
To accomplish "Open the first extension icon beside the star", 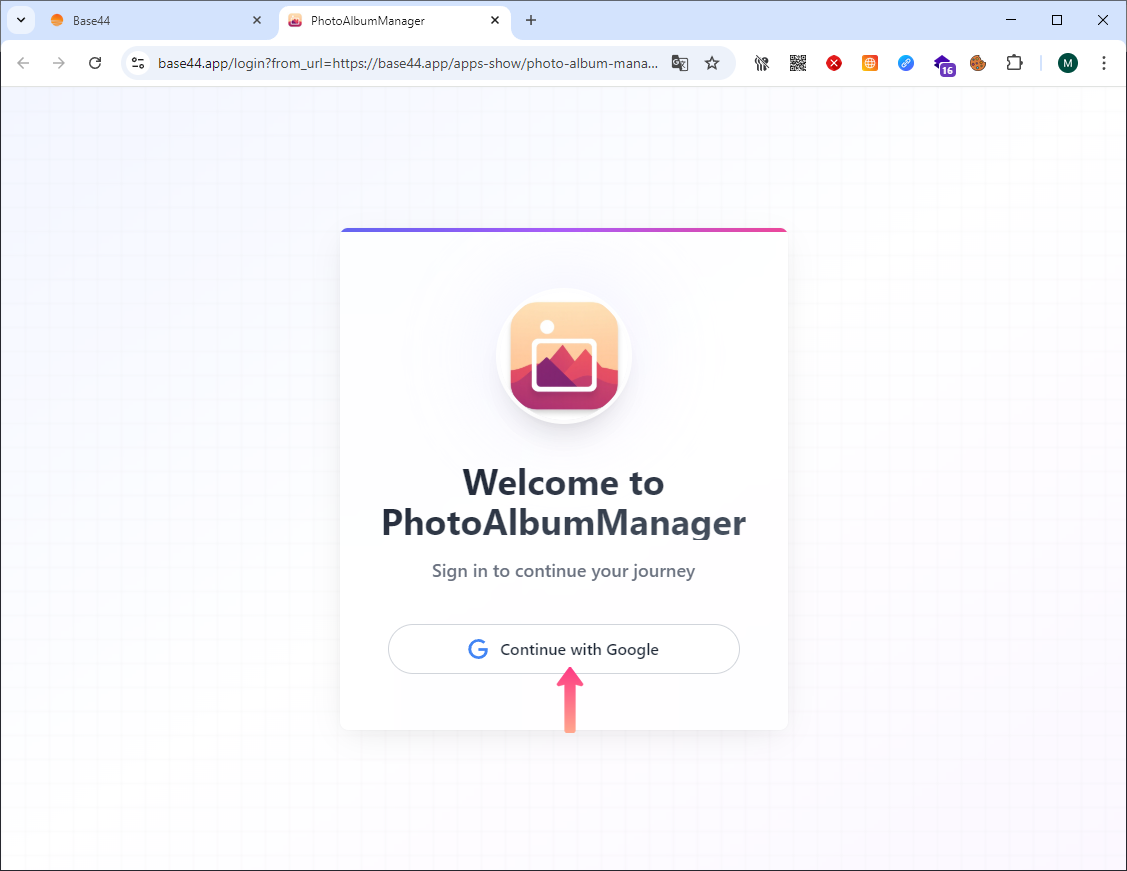I will coord(762,63).
